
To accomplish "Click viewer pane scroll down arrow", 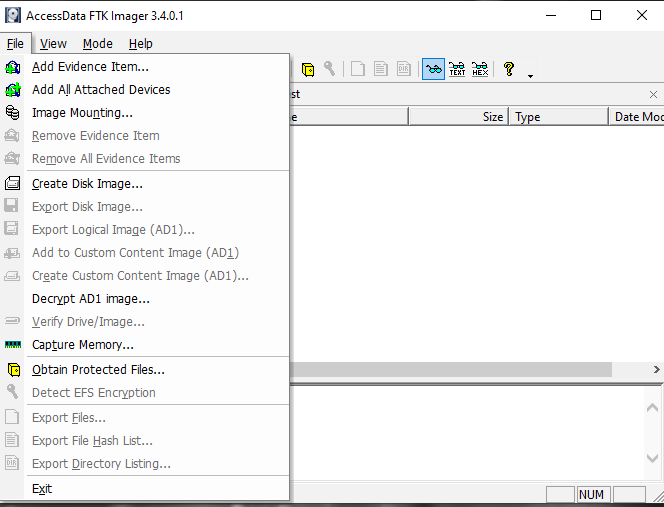I will pos(653,458).
